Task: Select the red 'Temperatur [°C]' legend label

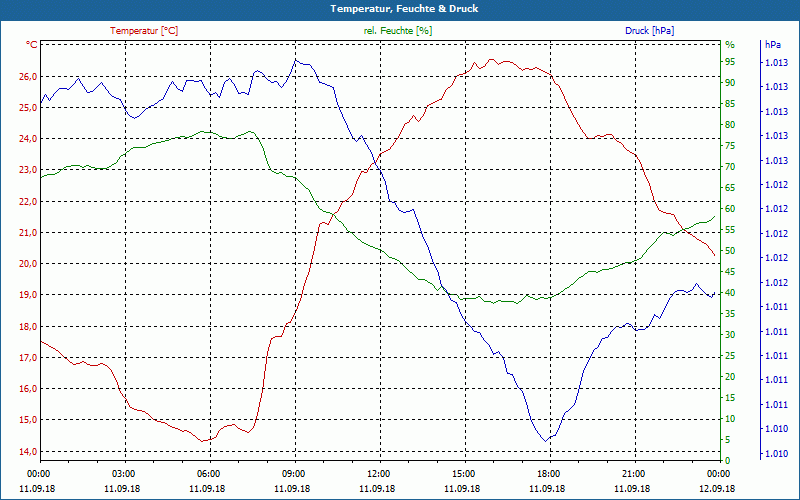Action: [x=144, y=31]
